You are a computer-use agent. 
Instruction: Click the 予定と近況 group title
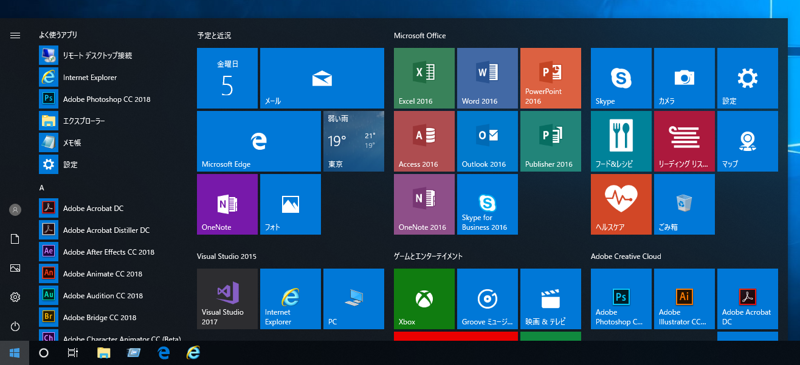pos(214,36)
